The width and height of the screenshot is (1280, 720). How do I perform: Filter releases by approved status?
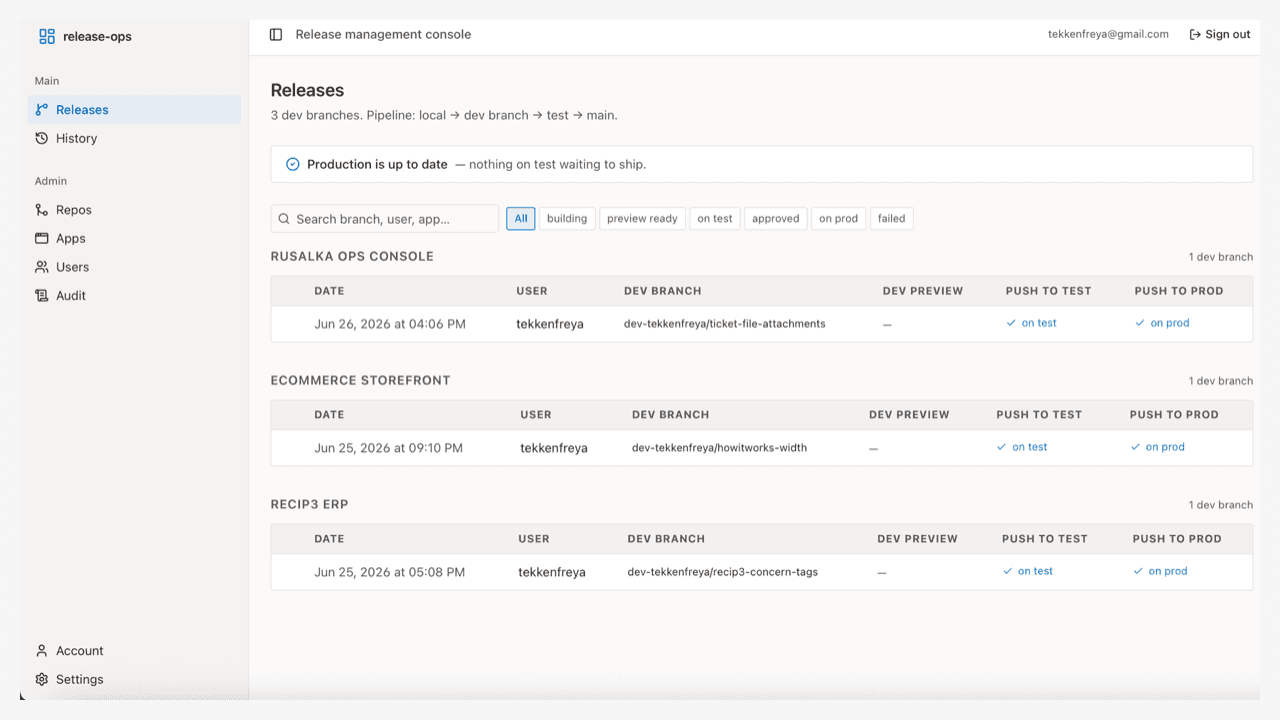(x=776, y=218)
